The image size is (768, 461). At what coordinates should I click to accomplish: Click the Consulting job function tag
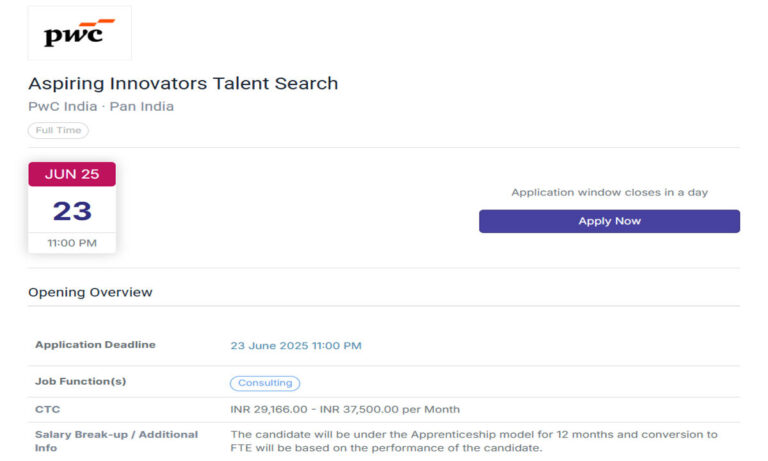[x=265, y=383]
